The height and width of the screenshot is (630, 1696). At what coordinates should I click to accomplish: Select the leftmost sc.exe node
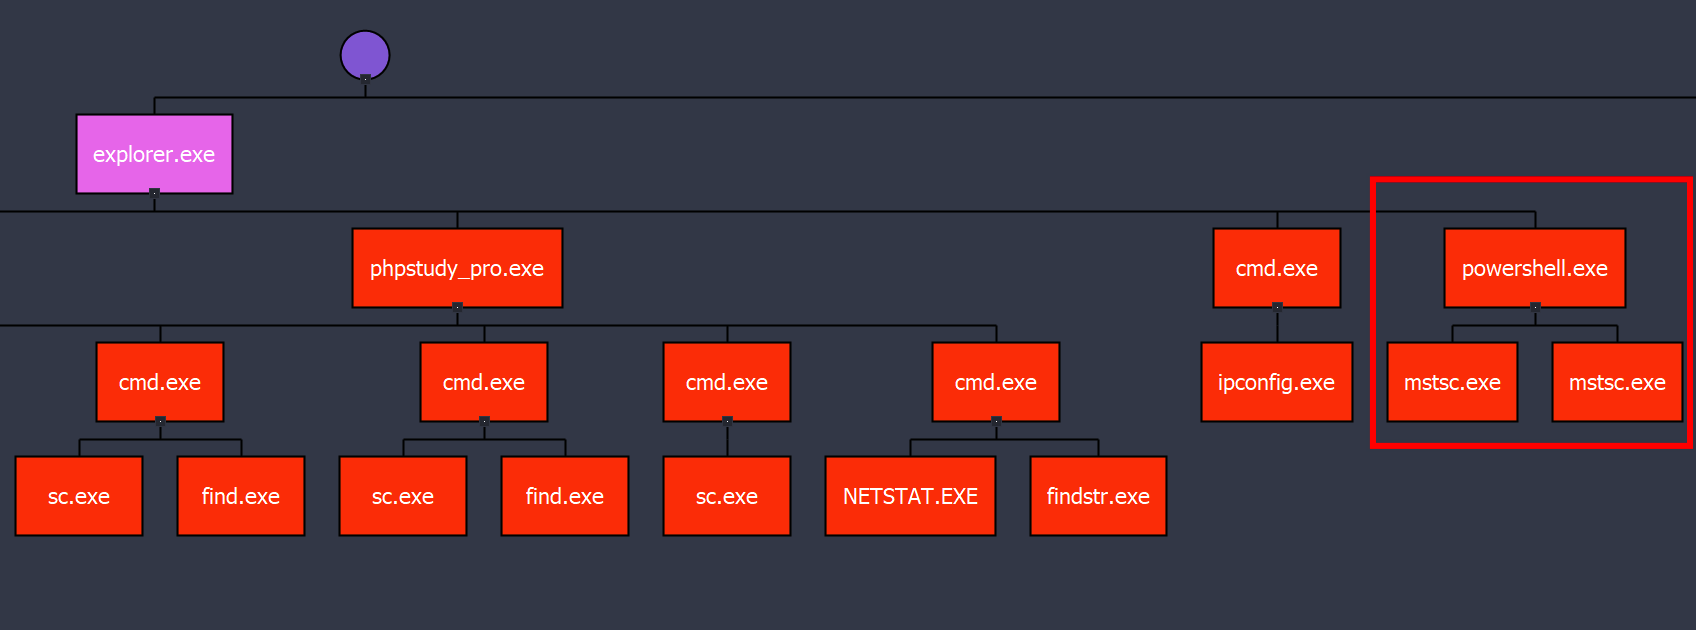click(x=79, y=496)
